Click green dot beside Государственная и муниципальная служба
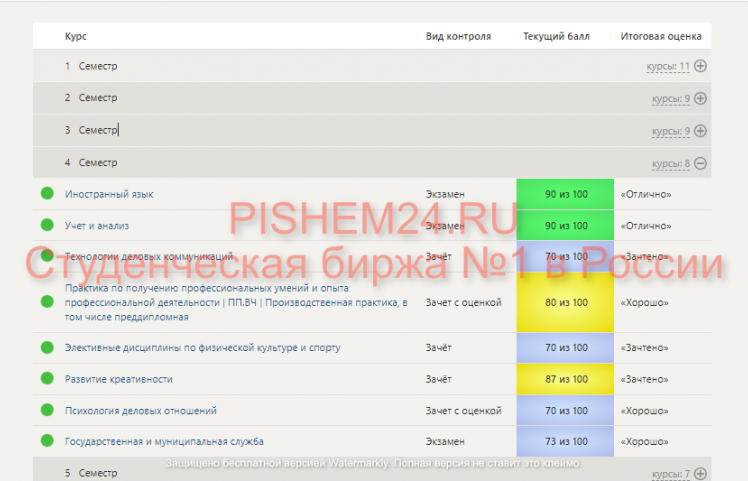This screenshot has width=748, height=481. 47,441
